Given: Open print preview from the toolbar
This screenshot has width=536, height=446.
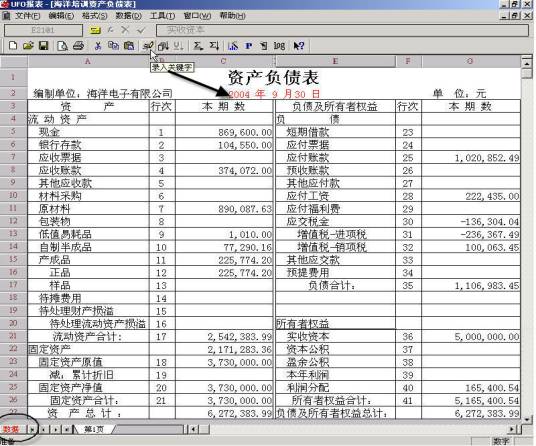Looking at the screenshot, I should point(62,45).
